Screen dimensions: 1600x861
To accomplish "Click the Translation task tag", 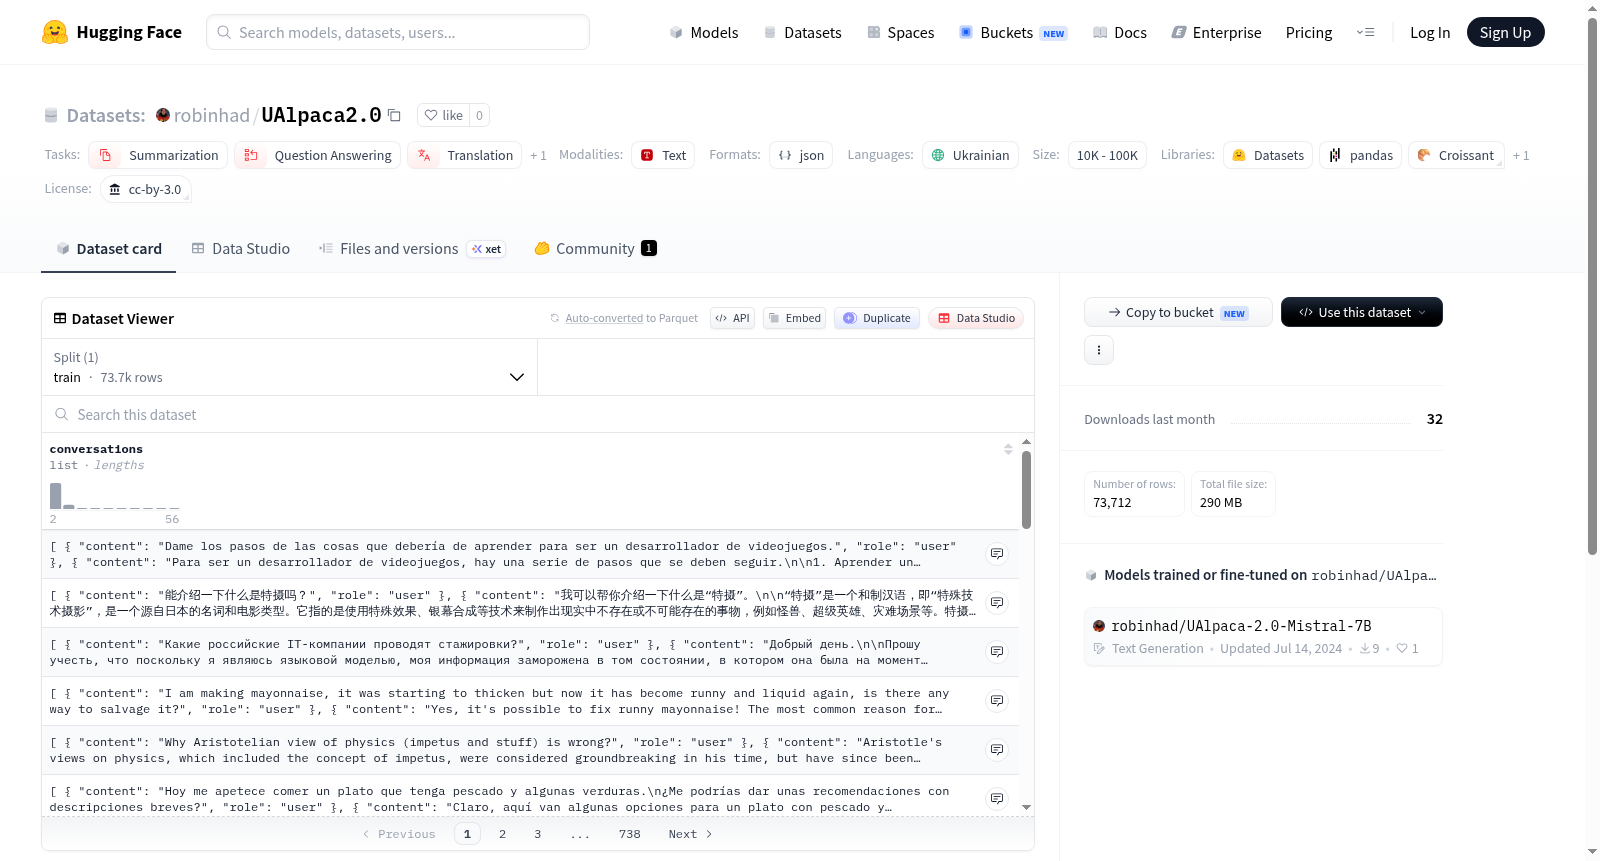I will tap(465, 155).
